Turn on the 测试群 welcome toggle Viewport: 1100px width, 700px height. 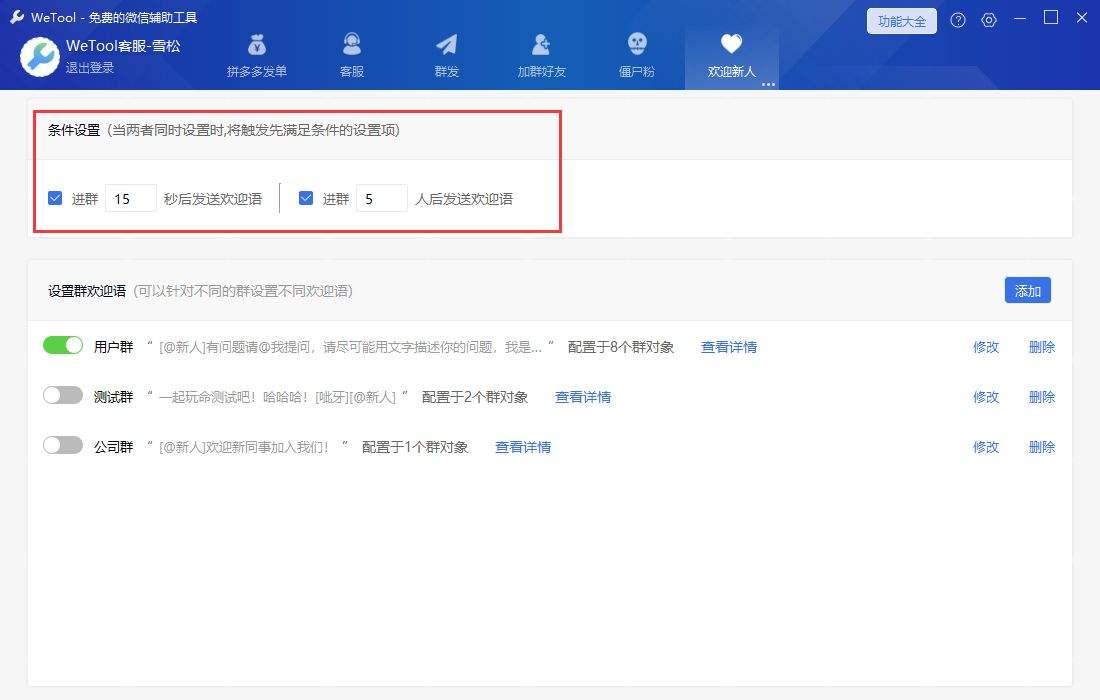pyautogui.click(x=62, y=396)
